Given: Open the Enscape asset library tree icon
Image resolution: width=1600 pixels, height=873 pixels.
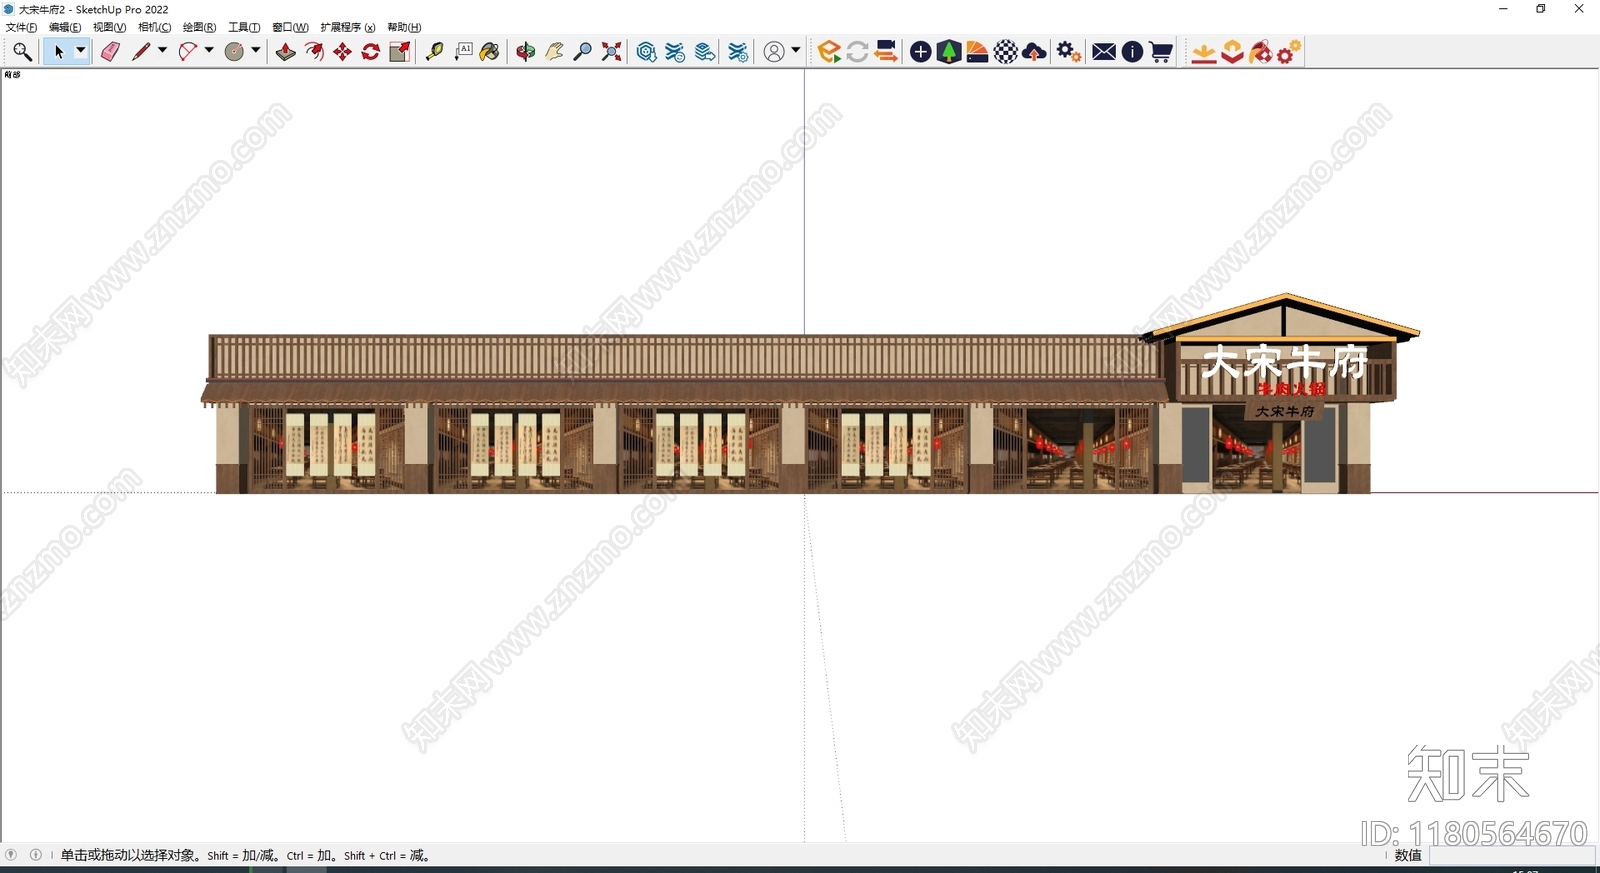Looking at the screenshot, I should pos(949,52).
